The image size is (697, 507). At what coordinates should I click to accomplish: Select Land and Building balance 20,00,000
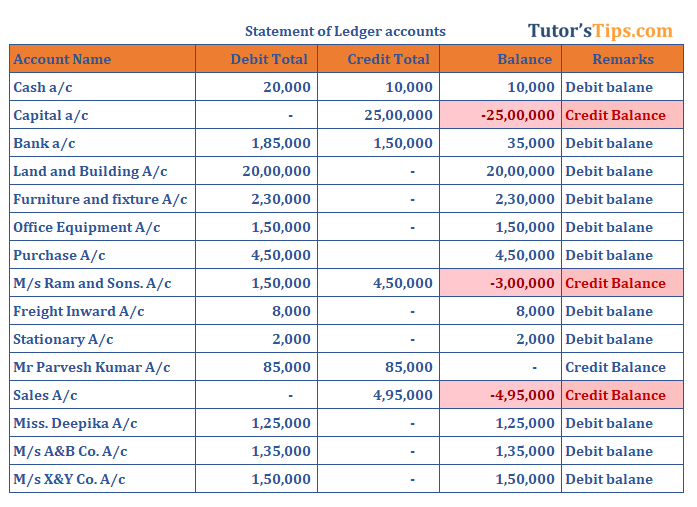coord(501,171)
